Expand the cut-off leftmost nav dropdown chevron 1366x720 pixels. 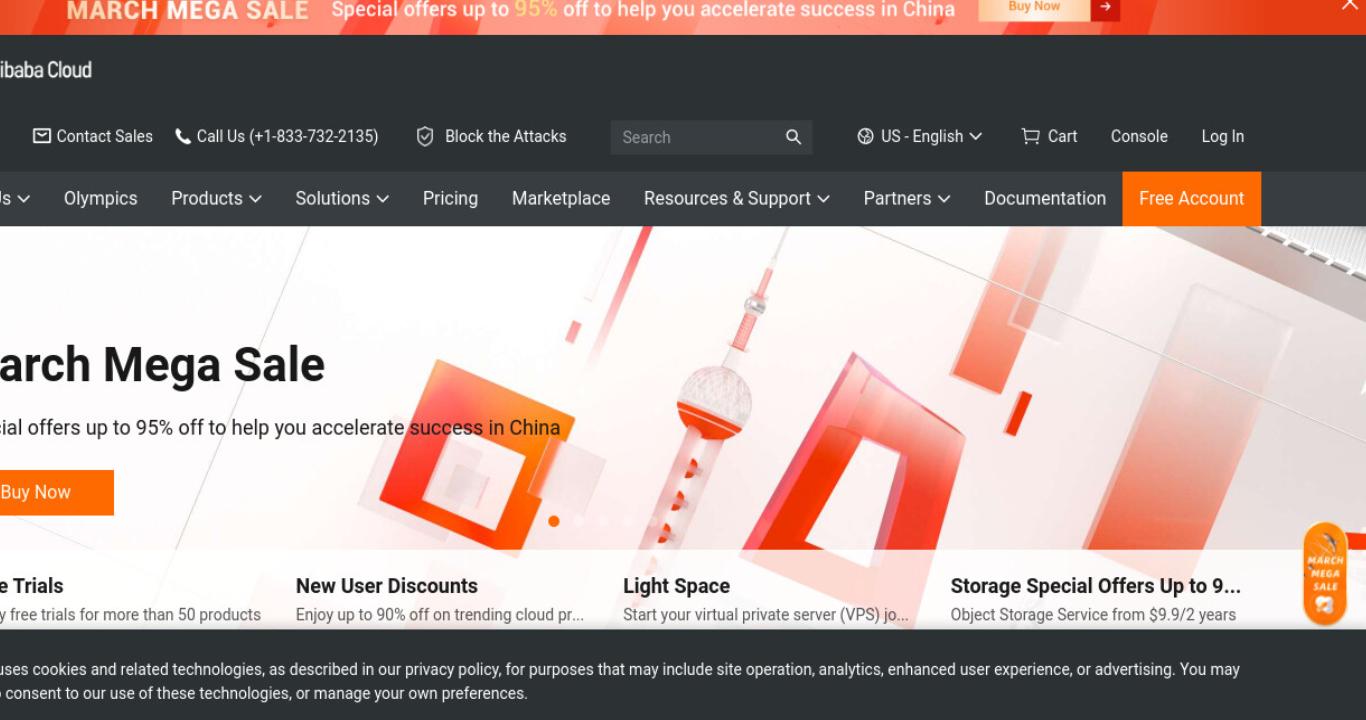pyautogui.click(x=23, y=199)
